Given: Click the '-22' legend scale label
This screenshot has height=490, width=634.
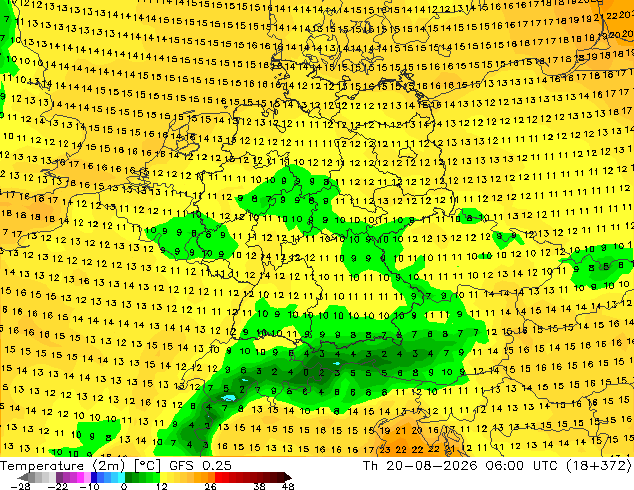Looking at the screenshot, I should [x=57, y=486].
